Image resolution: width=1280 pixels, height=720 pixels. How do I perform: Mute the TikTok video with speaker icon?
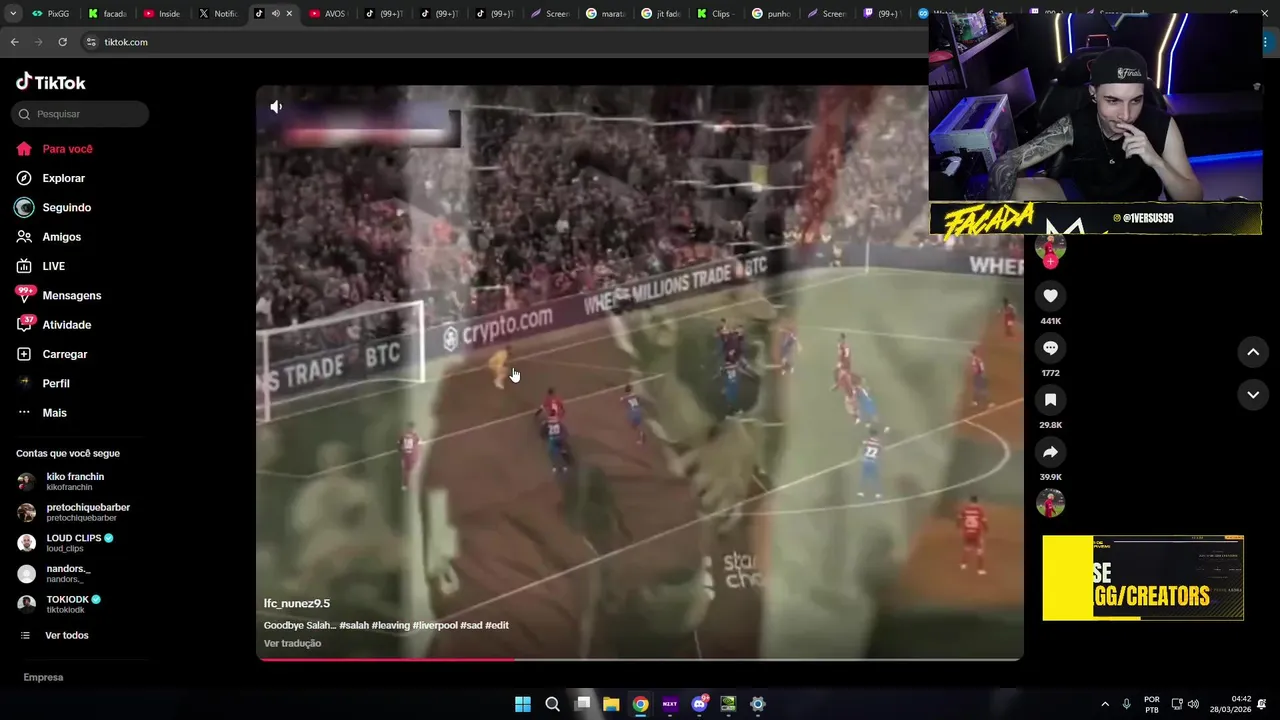click(276, 107)
